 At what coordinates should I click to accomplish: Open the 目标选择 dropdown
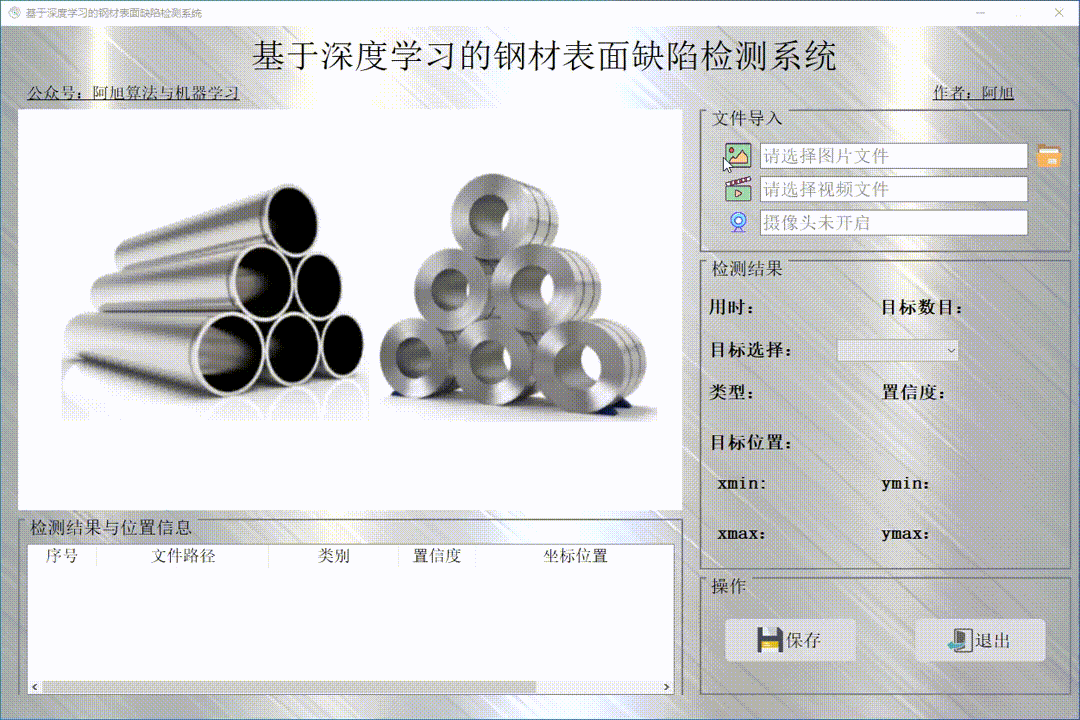coord(897,350)
